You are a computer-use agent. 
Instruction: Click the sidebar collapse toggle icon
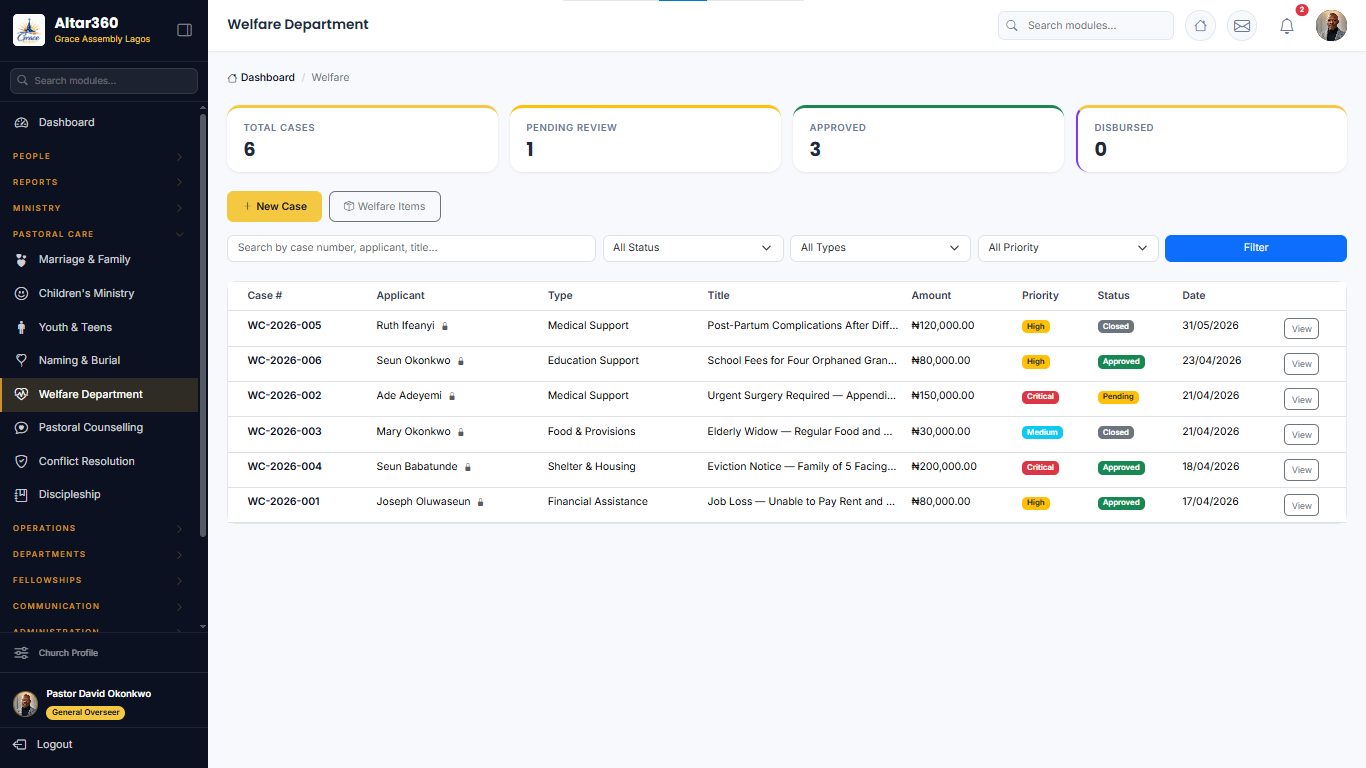[184, 30]
